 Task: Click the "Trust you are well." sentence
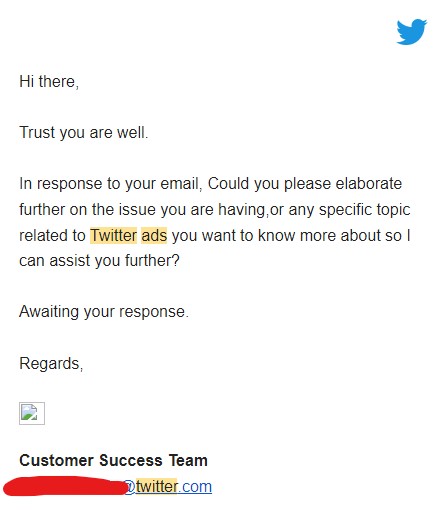click(84, 132)
